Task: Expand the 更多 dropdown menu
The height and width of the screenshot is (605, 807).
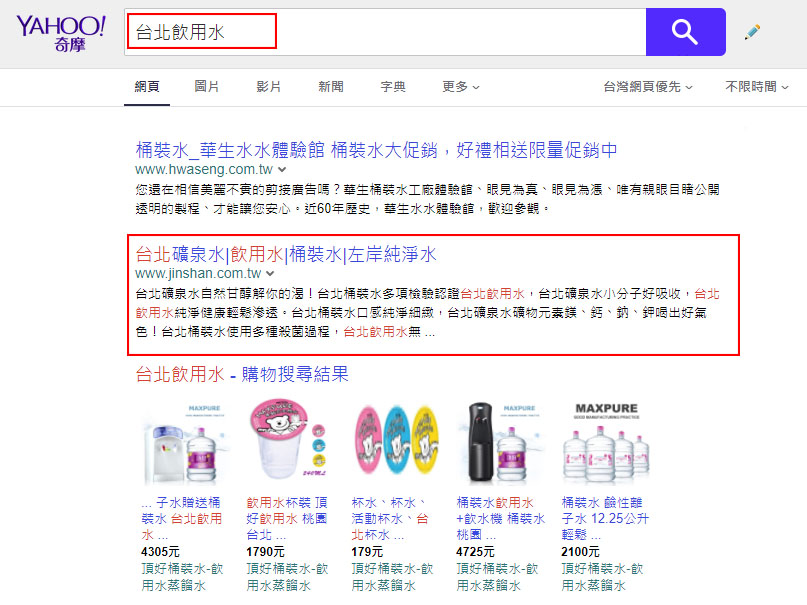Action: click(461, 86)
